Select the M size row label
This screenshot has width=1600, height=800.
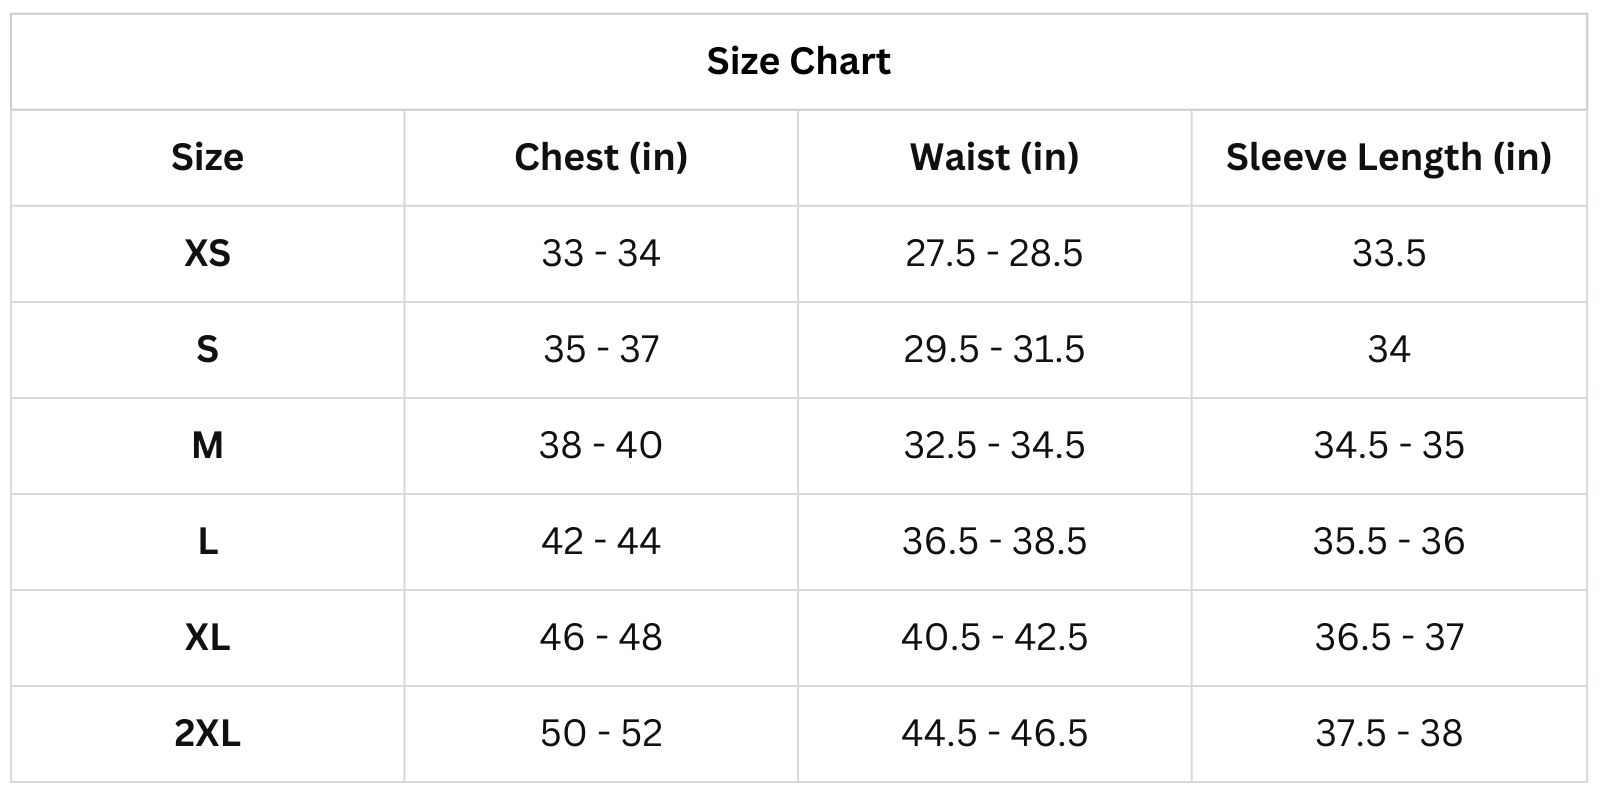pos(207,446)
